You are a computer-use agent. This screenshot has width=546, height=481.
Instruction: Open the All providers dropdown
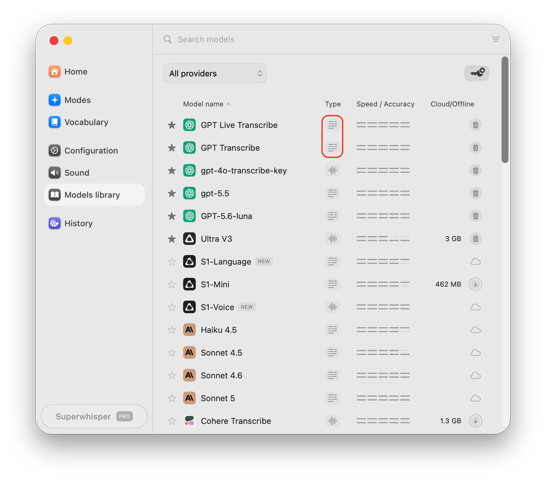(x=215, y=73)
